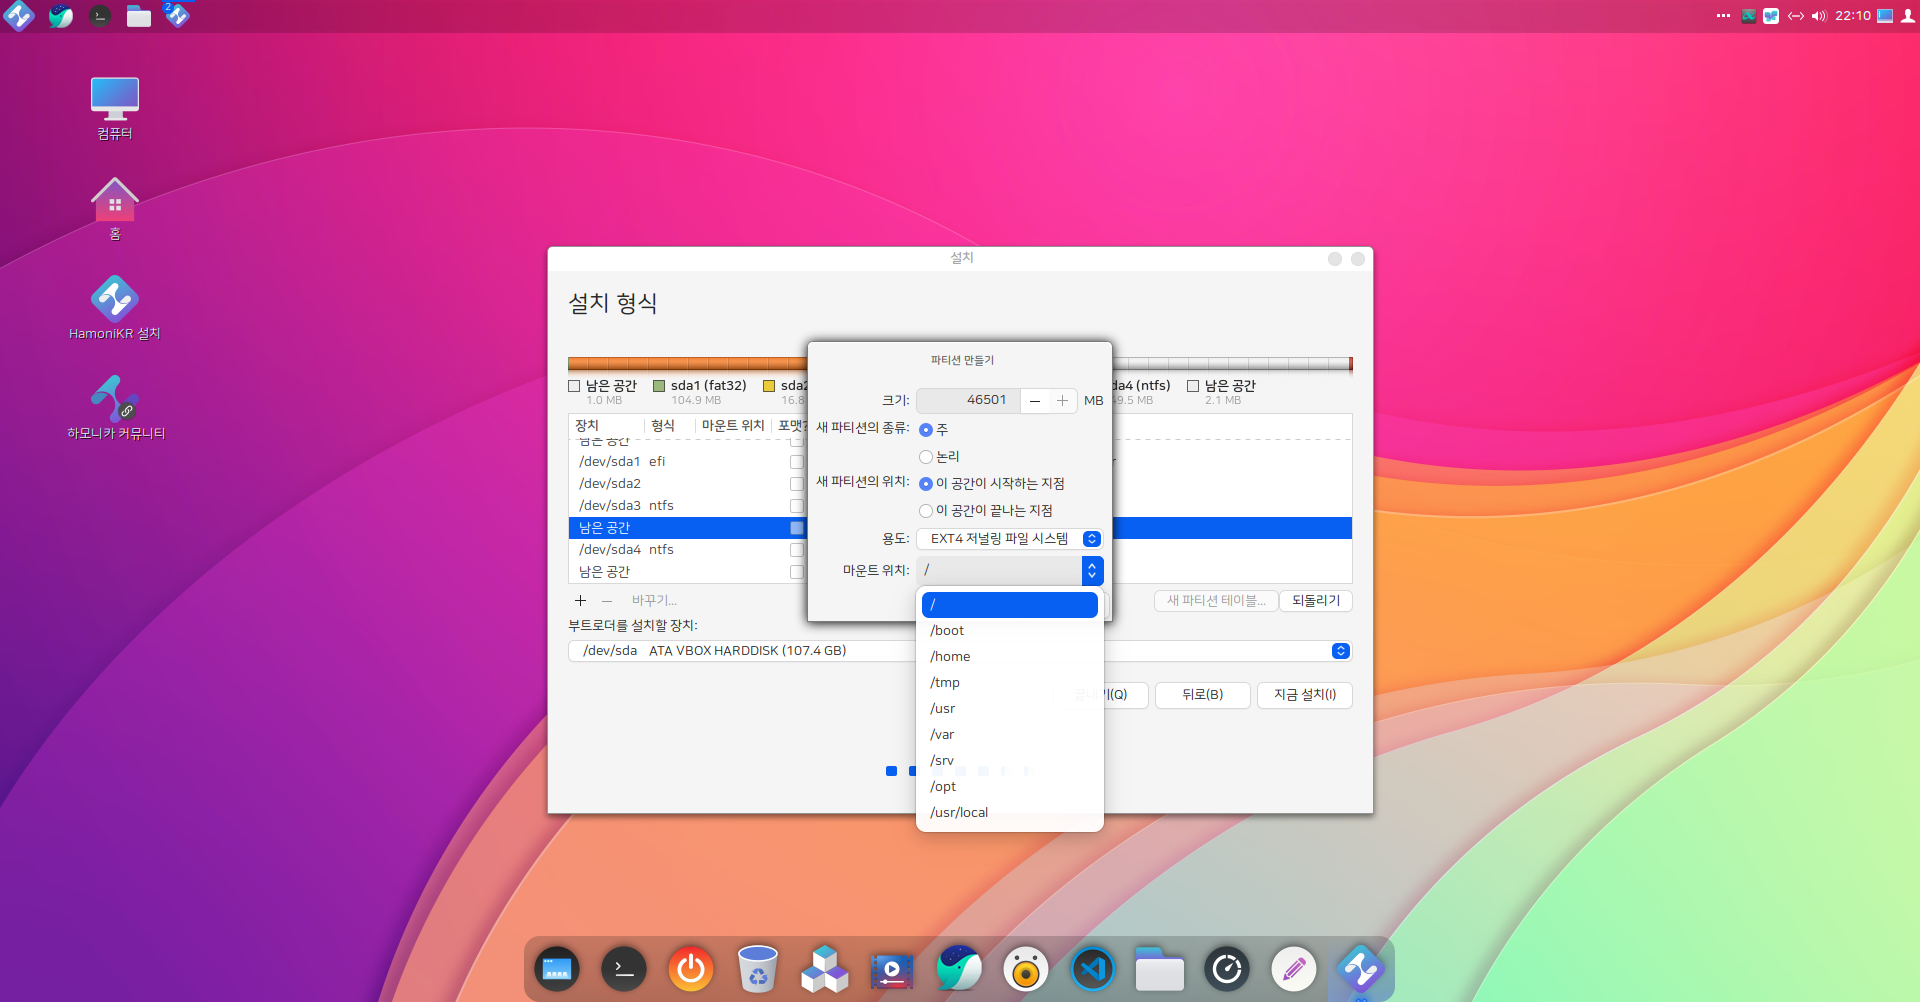Toggle format checkbox for /dev/sda1 row

(x=797, y=462)
